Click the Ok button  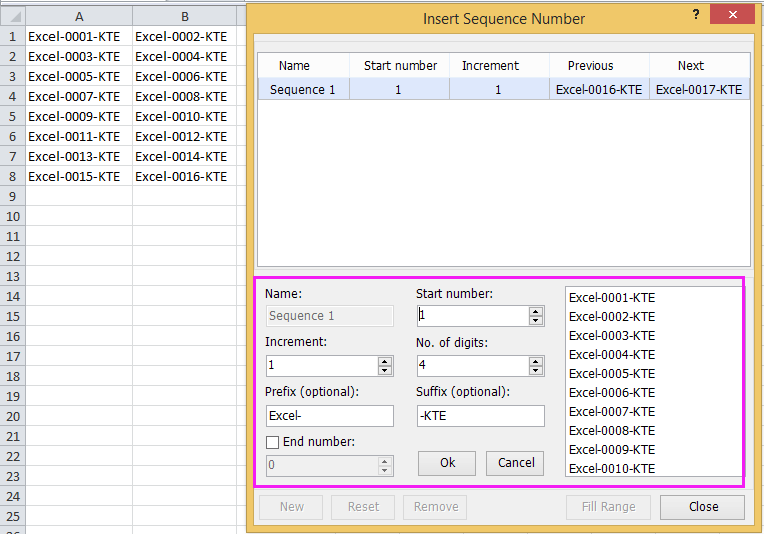447,463
